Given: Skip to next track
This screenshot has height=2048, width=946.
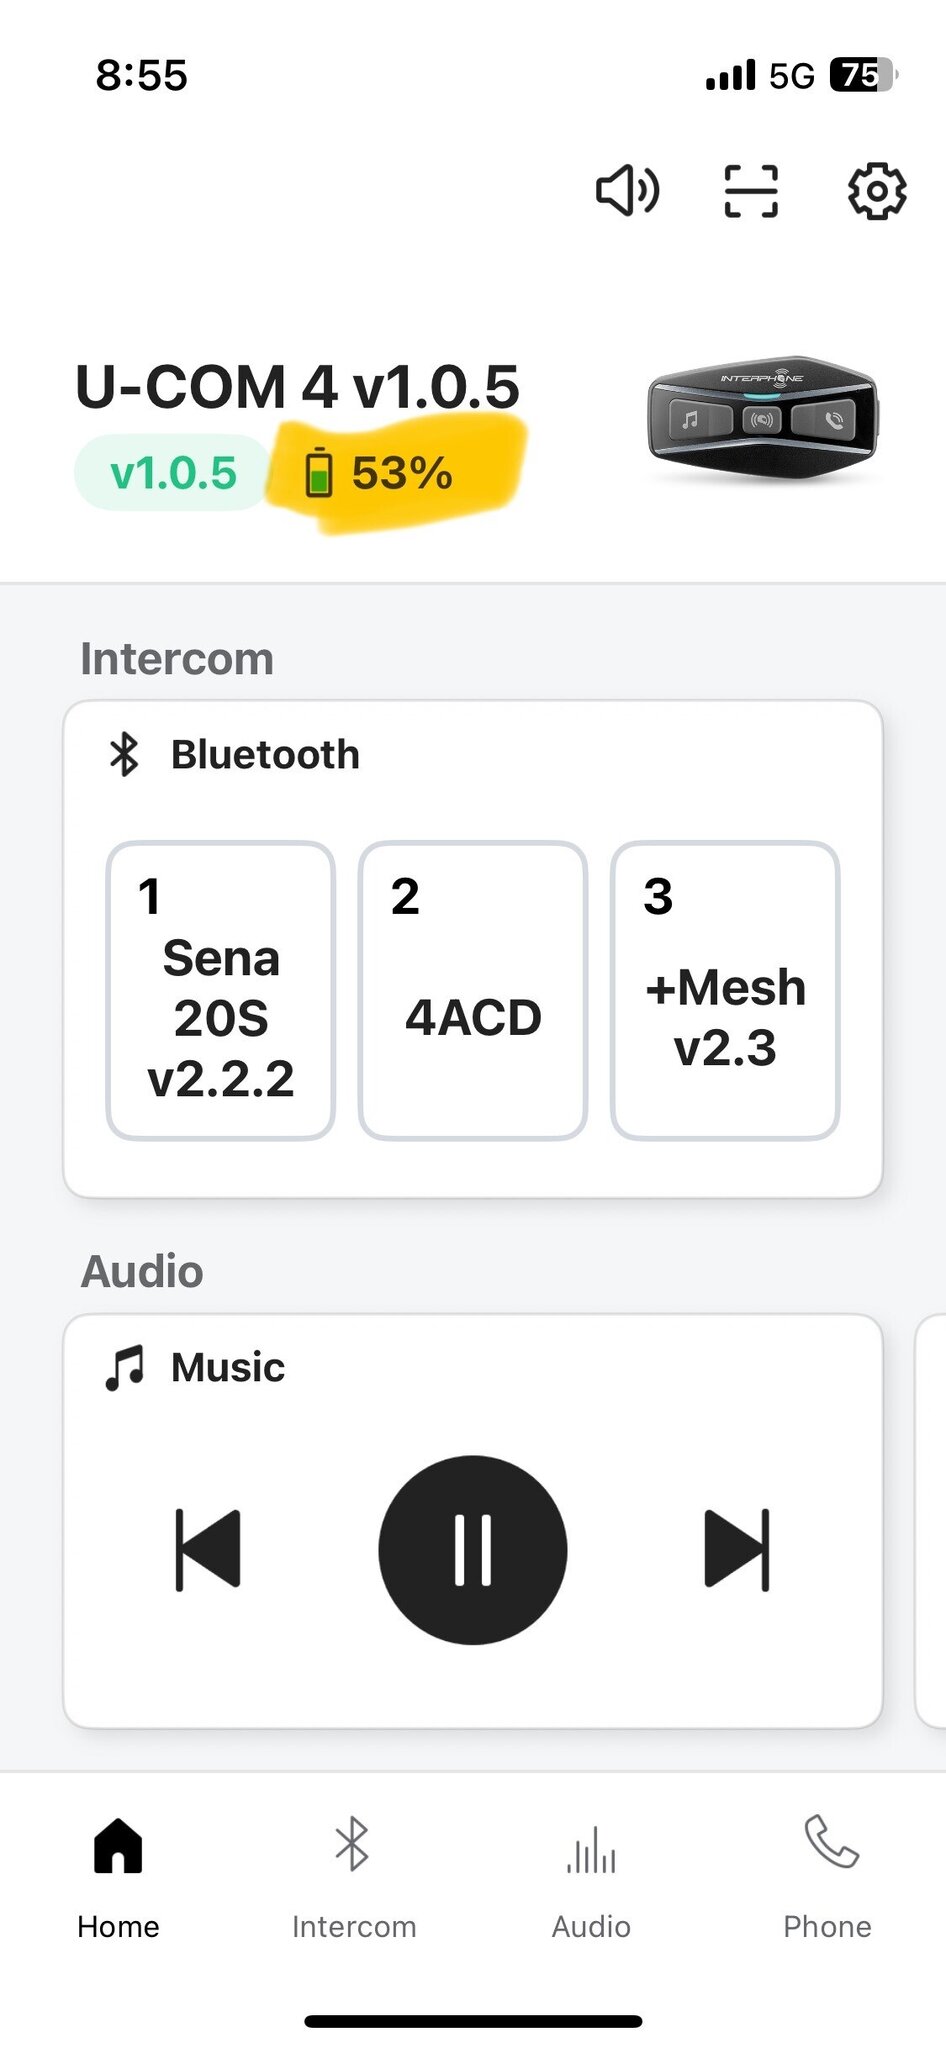Looking at the screenshot, I should click(x=737, y=1549).
